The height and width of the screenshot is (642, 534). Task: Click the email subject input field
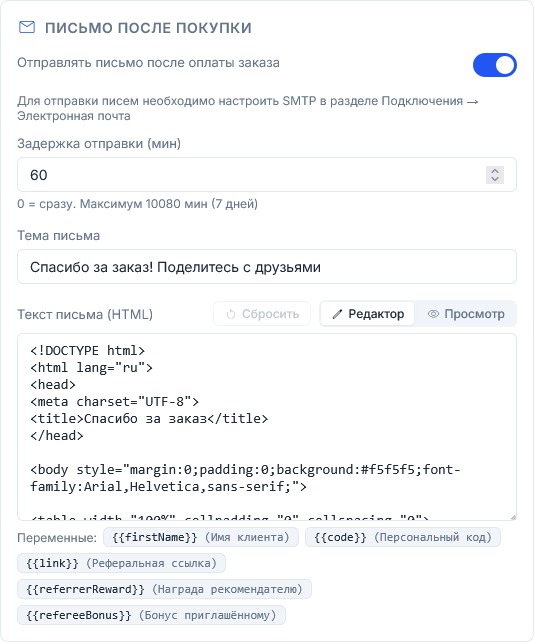[267, 267]
